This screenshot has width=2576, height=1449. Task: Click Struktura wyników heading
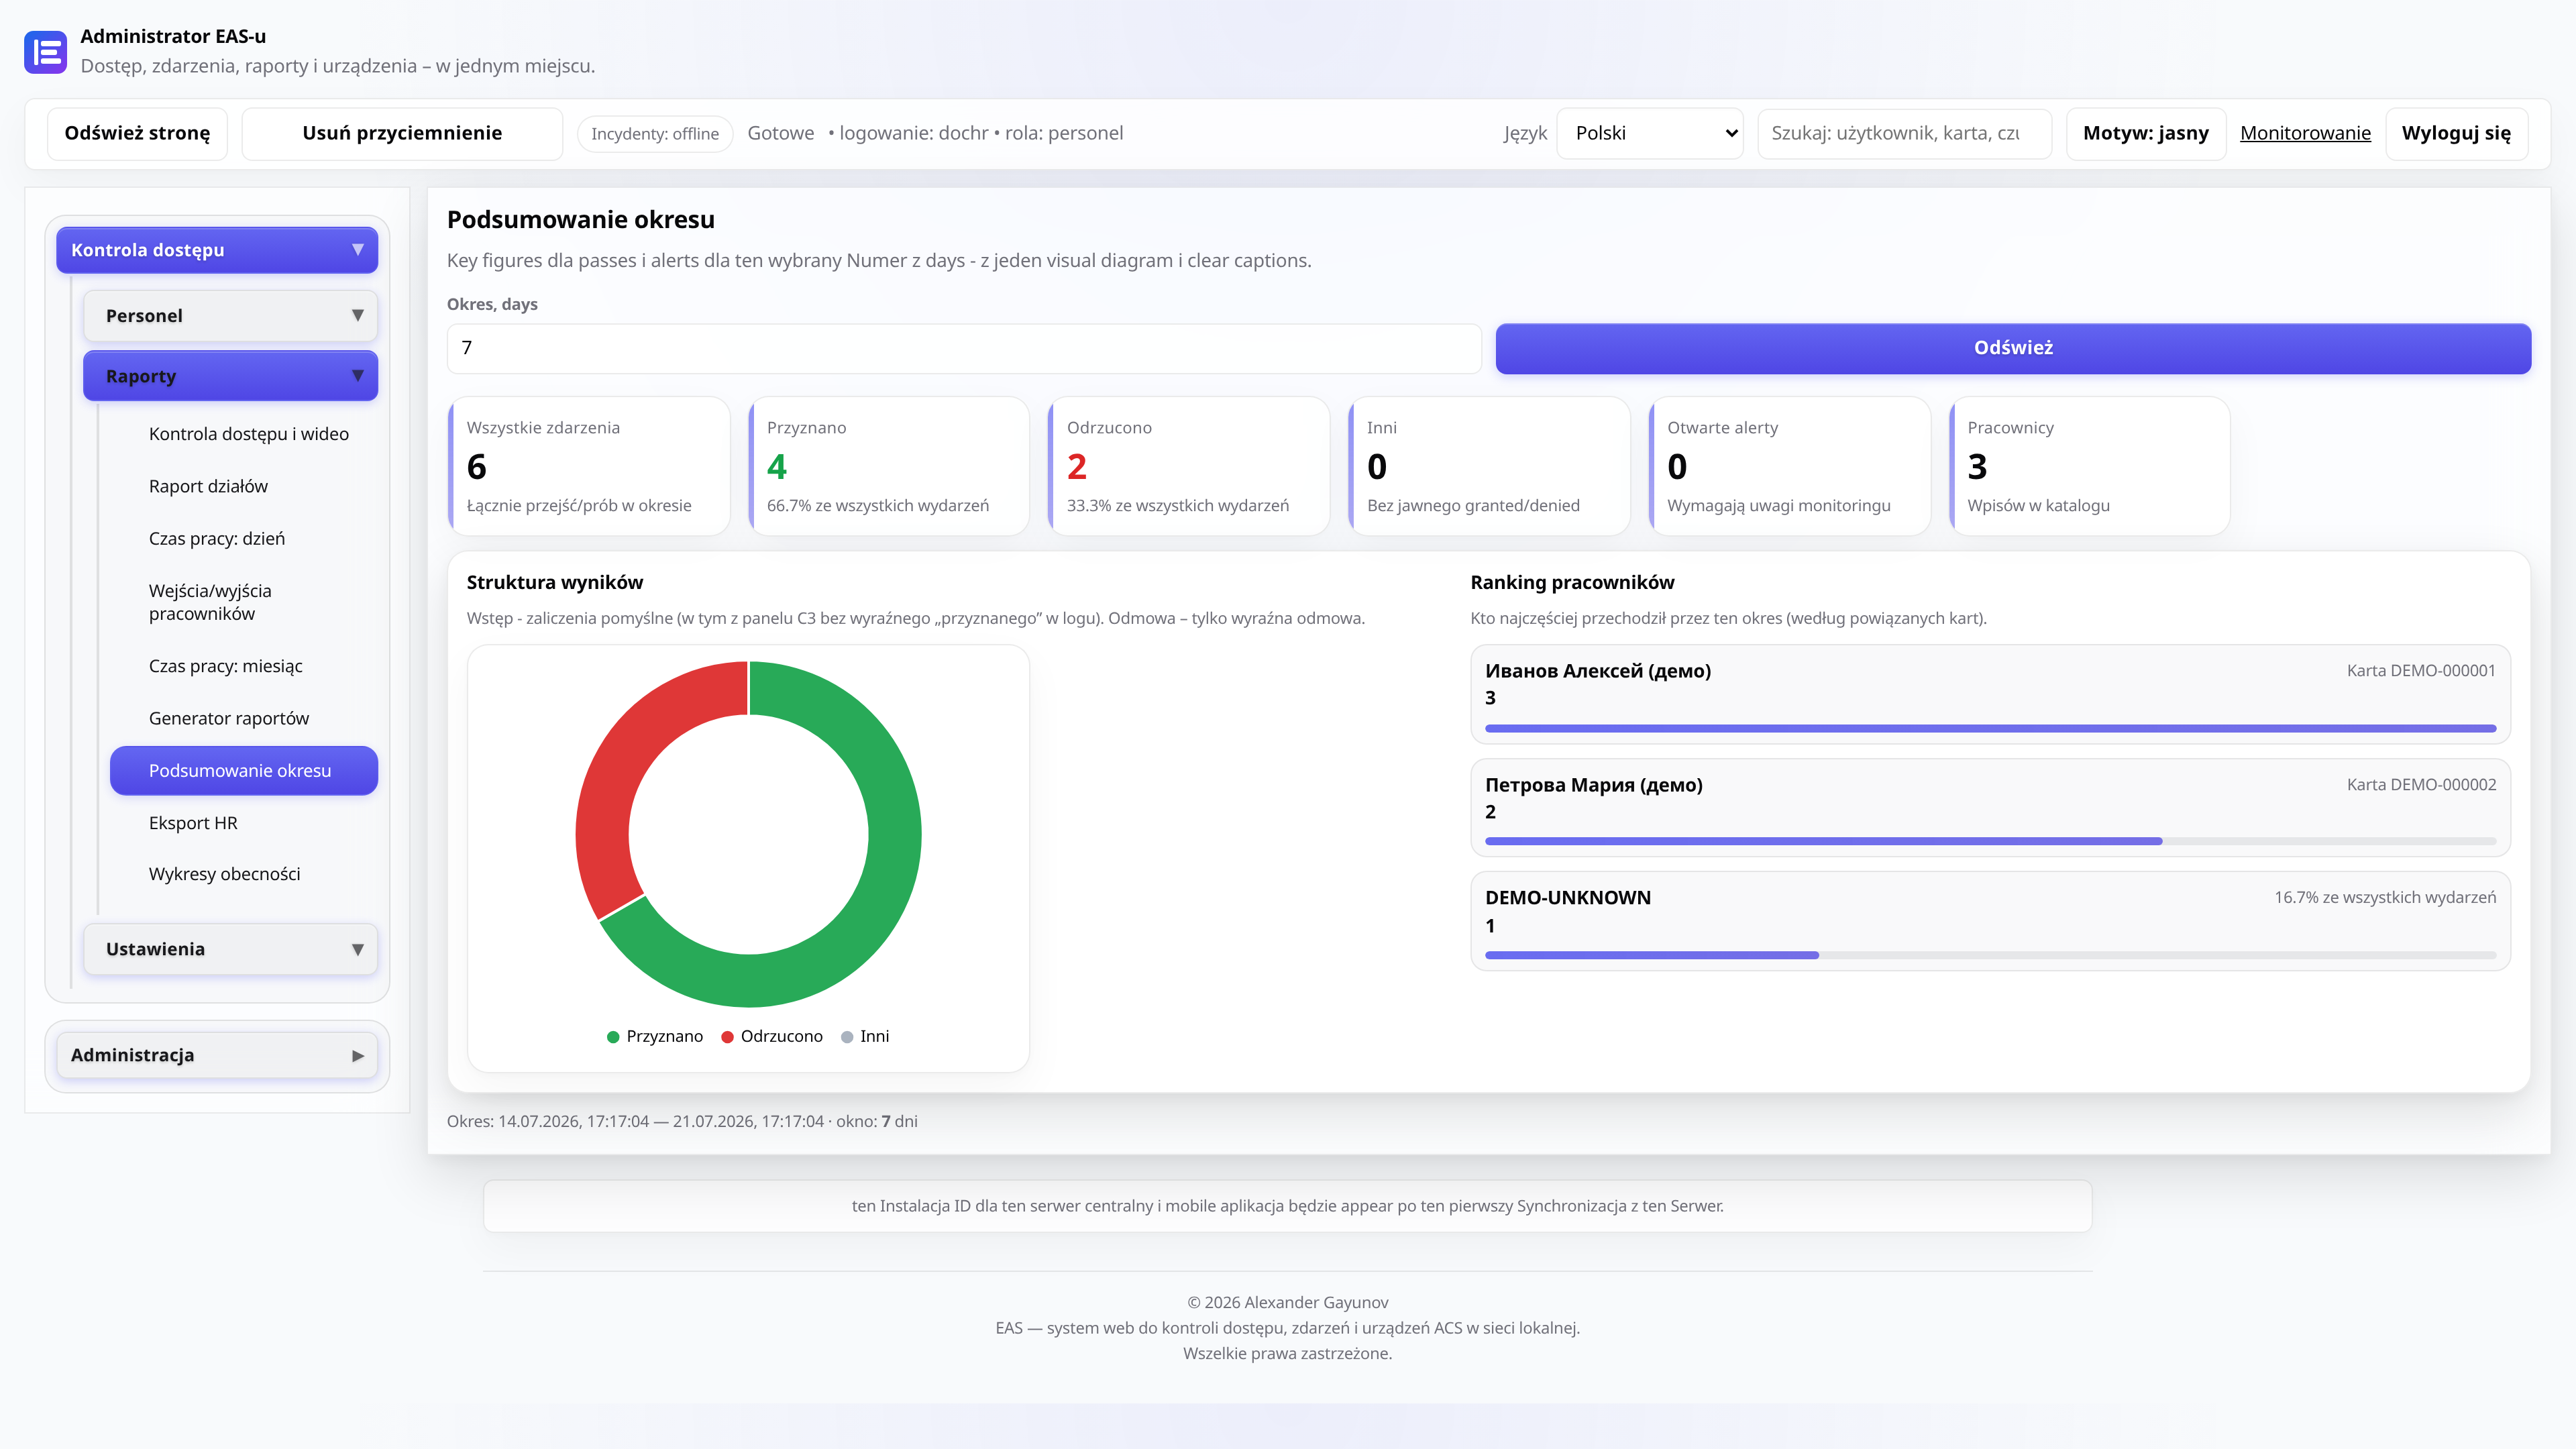(x=555, y=582)
